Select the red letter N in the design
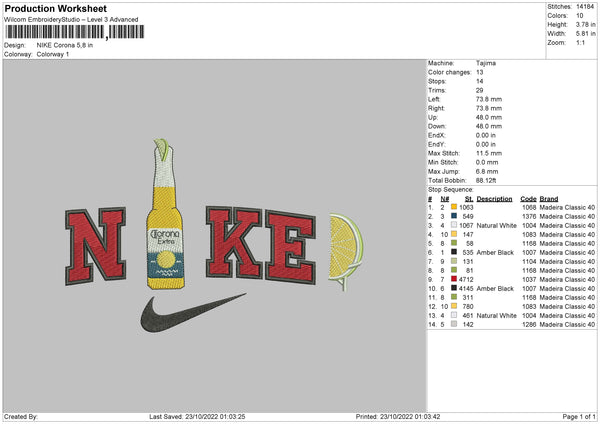The height and width of the screenshot is (424, 600). [96, 246]
